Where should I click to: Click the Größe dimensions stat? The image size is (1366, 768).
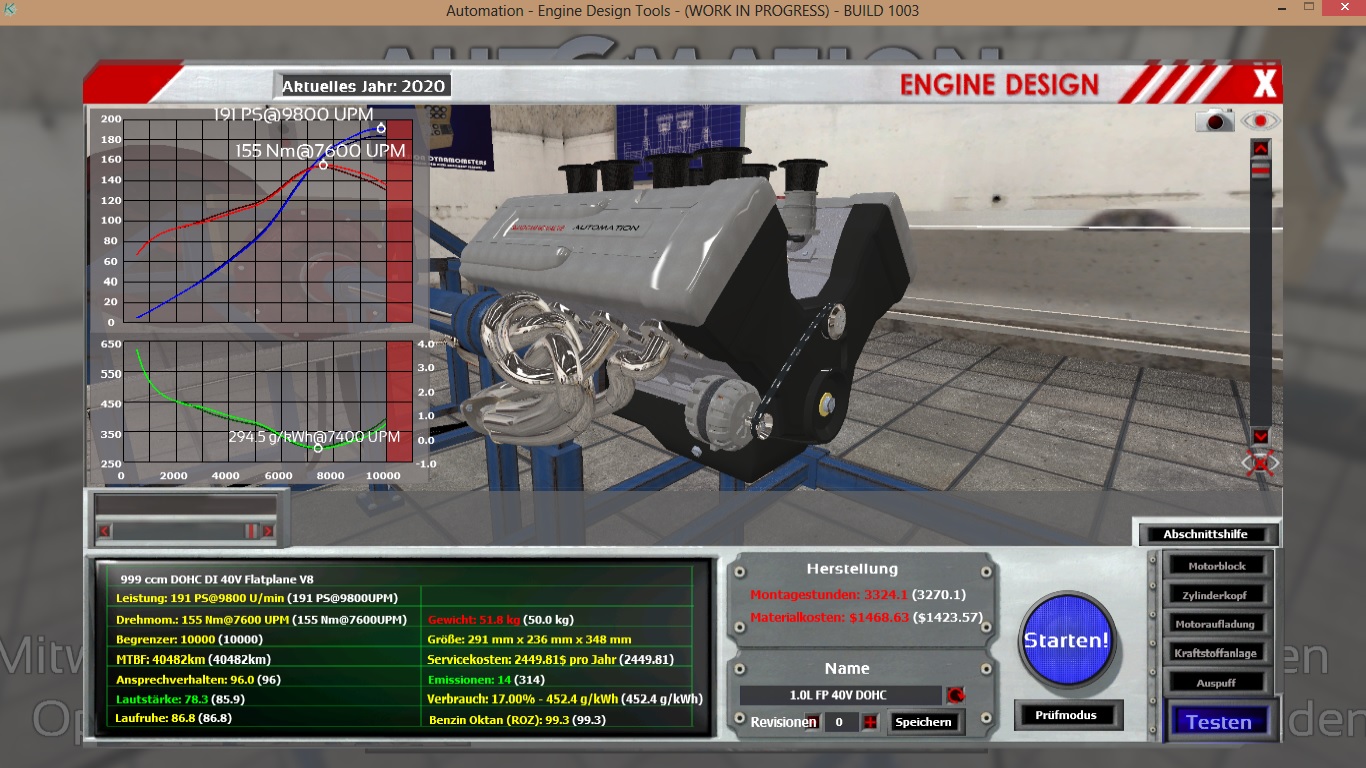529,639
